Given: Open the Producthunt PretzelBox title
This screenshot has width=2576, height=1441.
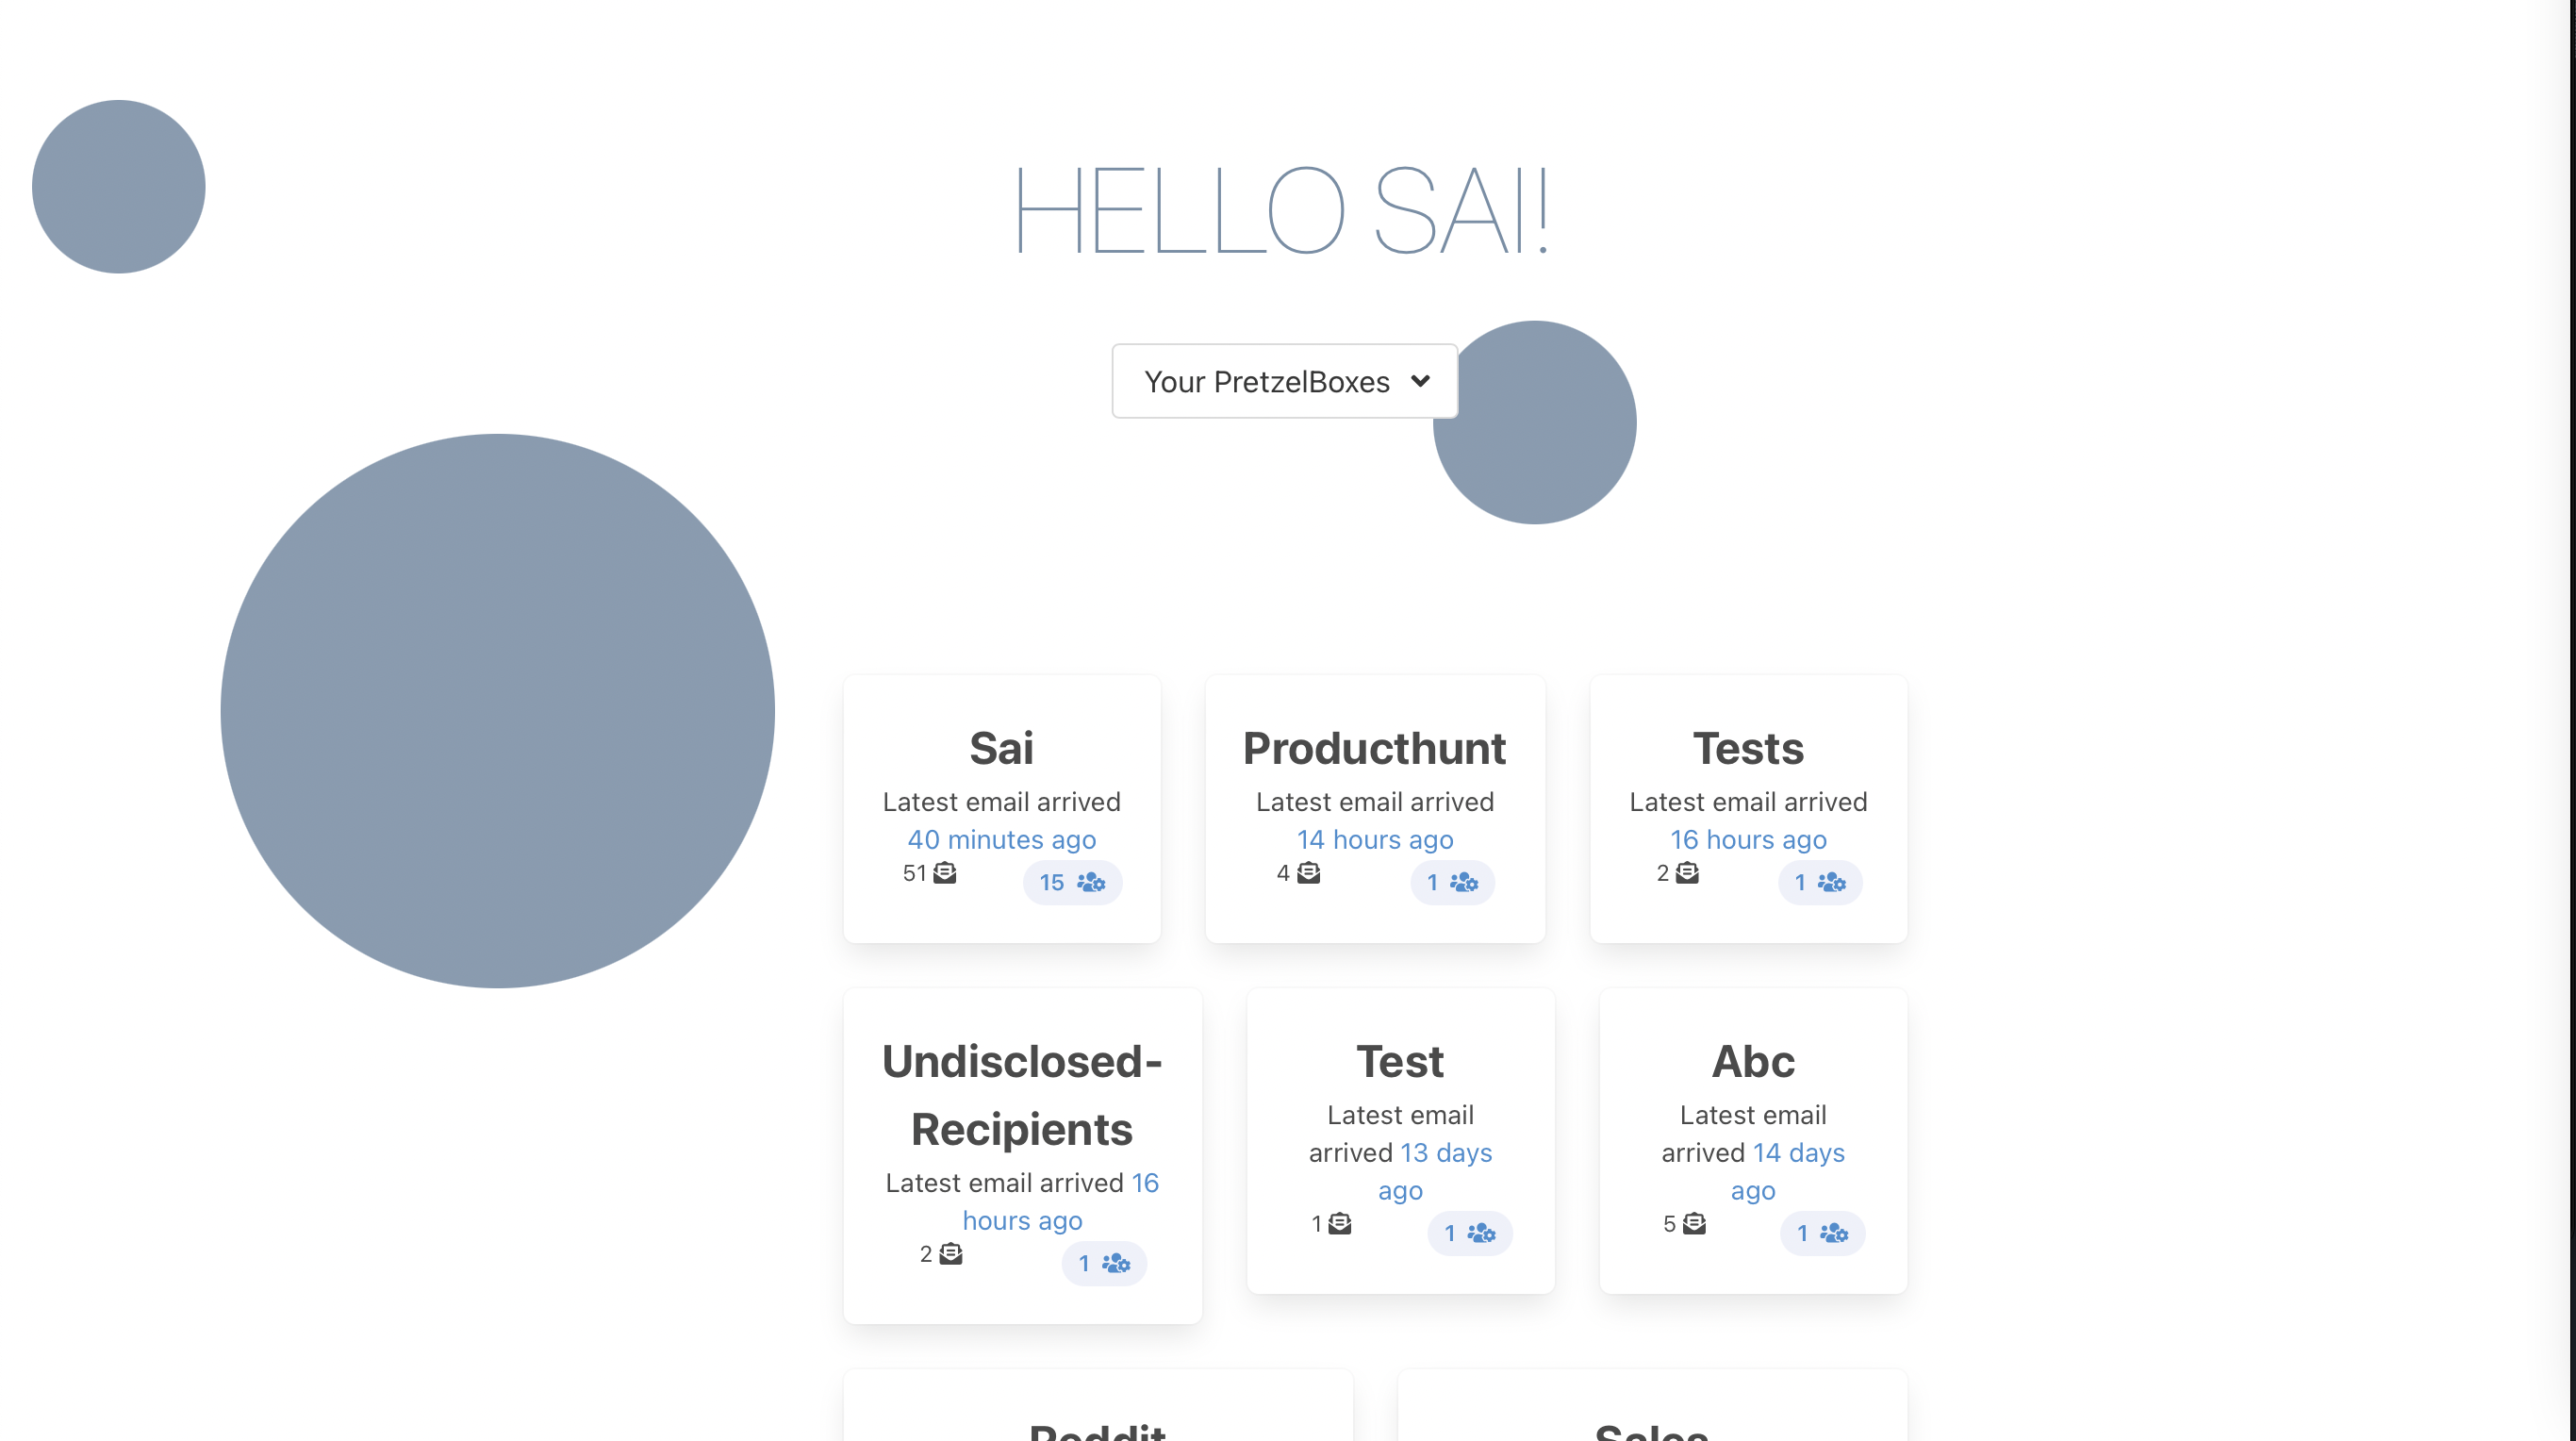Looking at the screenshot, I should pyautogui.click(x=1374, y=748).
